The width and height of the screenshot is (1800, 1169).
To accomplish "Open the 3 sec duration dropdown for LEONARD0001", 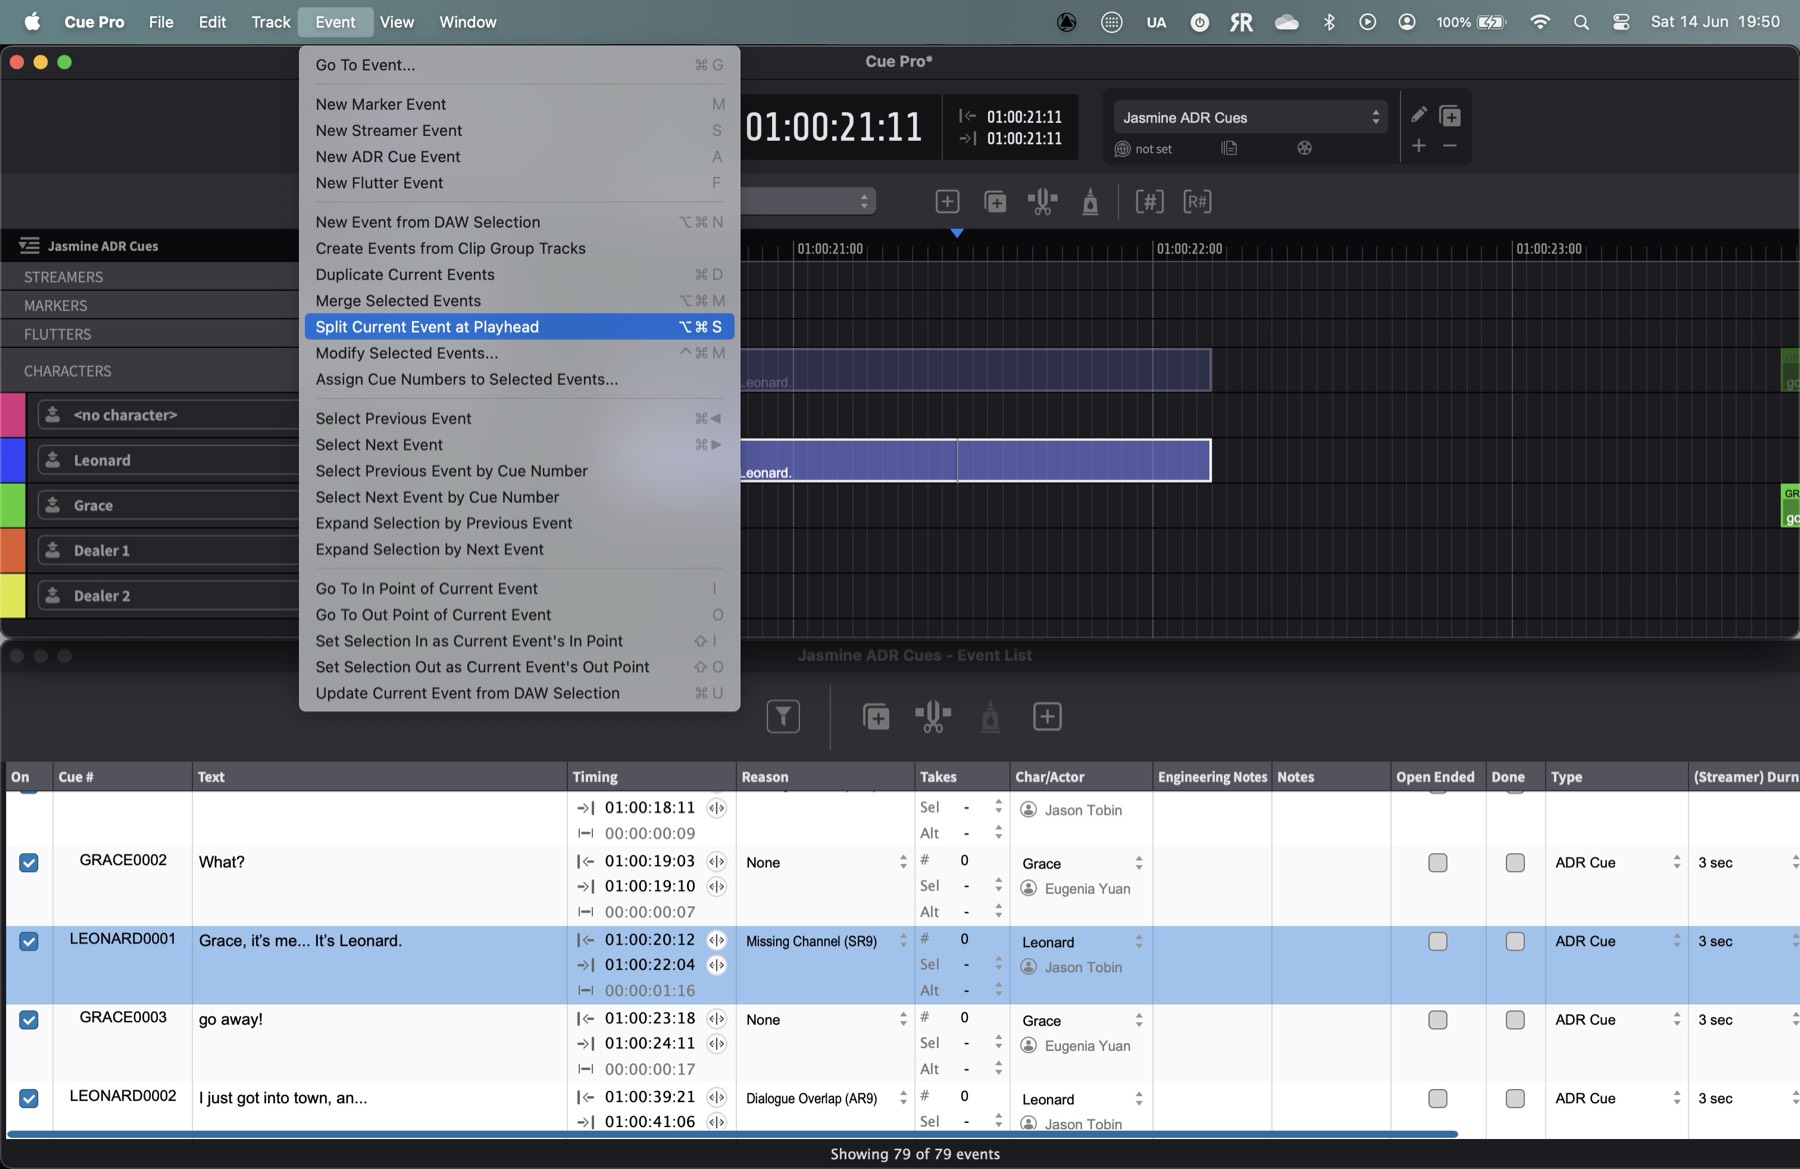I will coord(1746,941).
